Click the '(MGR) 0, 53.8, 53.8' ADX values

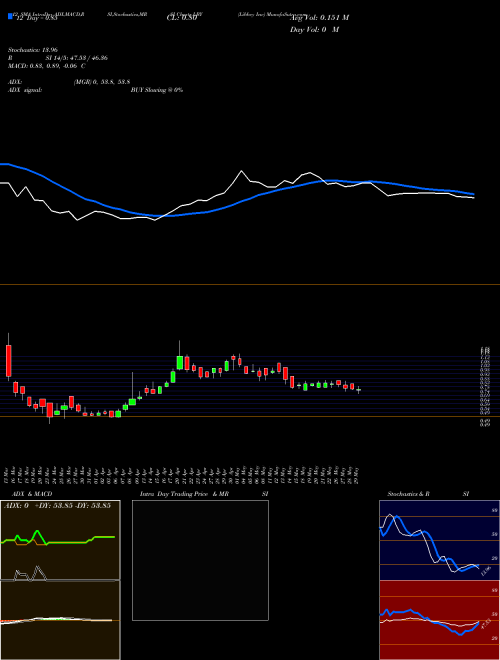click(101, 82)
